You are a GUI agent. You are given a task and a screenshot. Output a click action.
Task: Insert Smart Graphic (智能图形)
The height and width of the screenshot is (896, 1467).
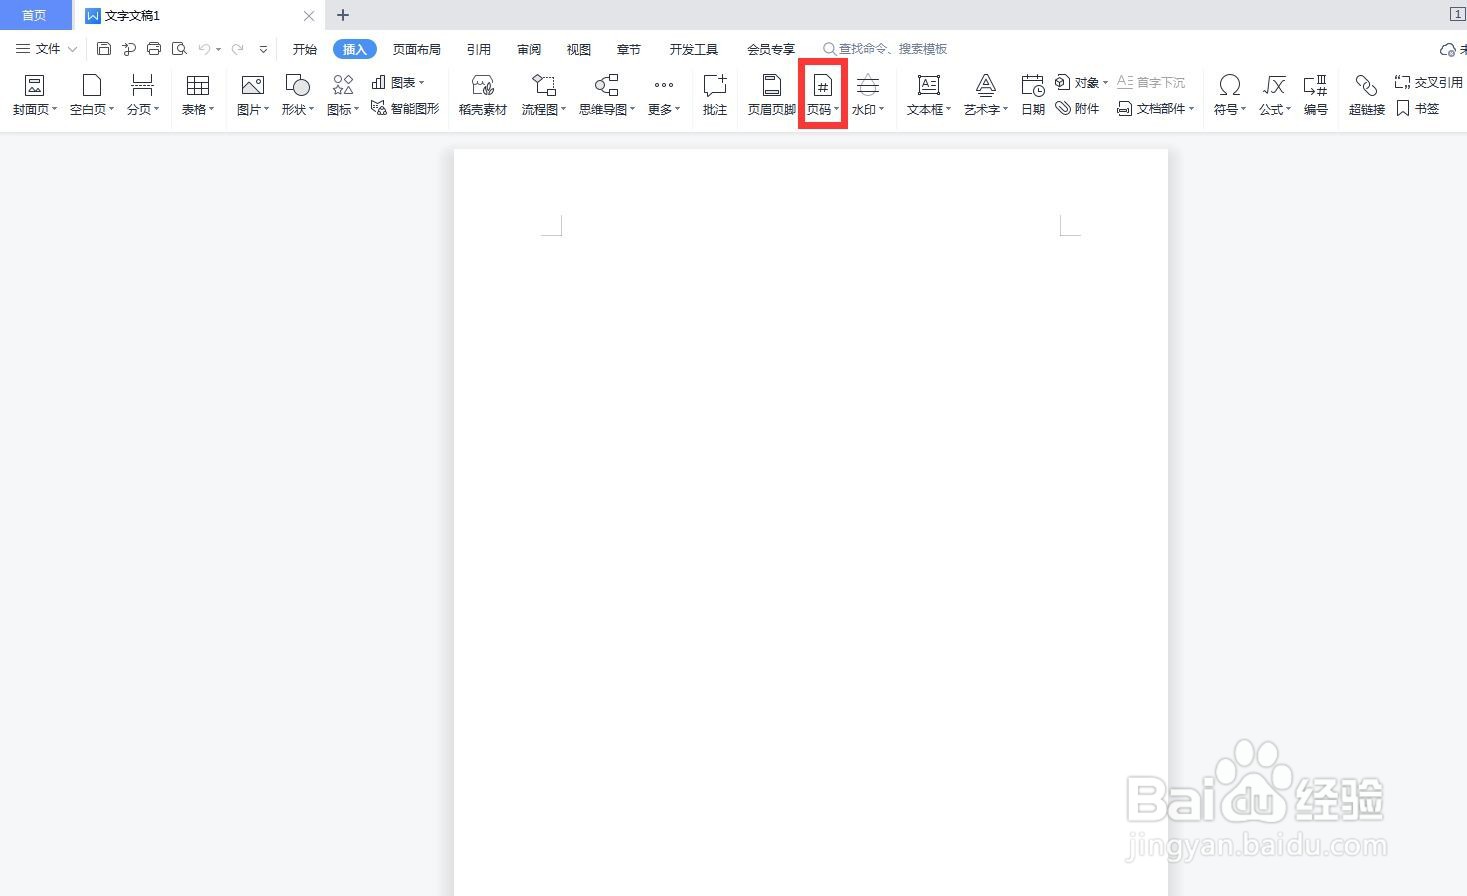point(405,108)
